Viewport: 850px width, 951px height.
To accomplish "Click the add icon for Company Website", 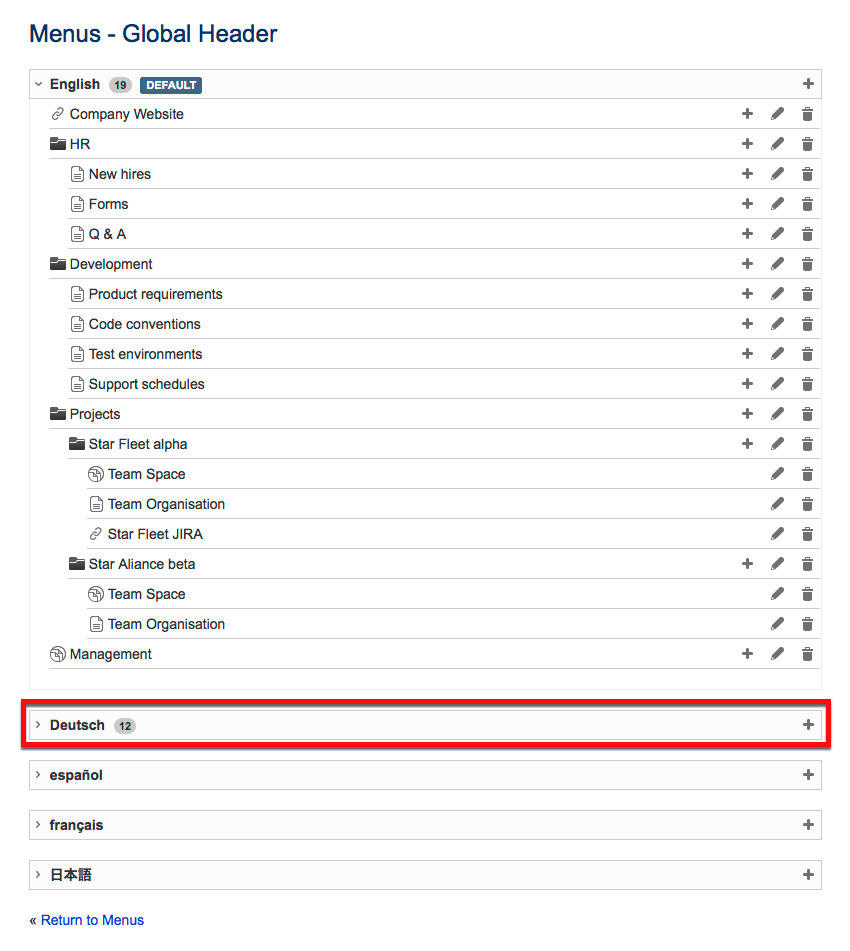I will click(747, 114).
